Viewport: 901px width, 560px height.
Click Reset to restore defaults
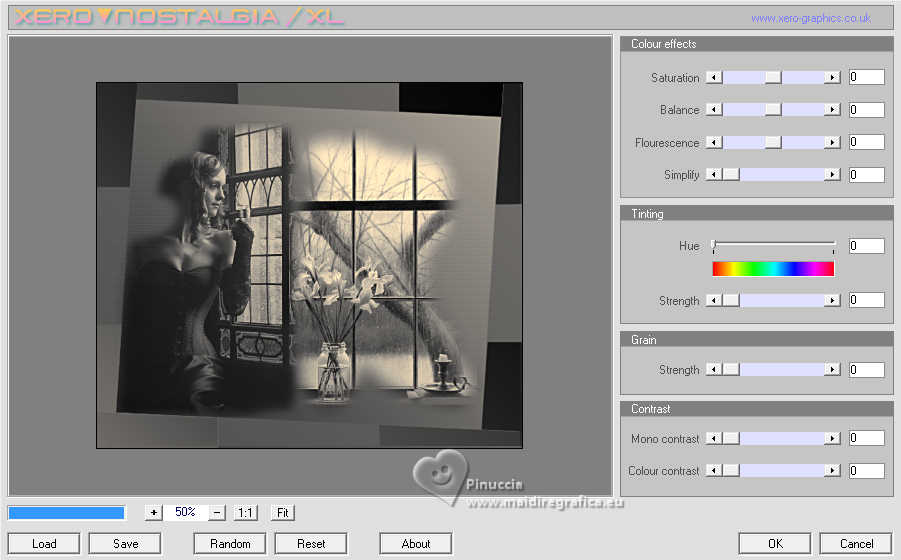tap(311, 543)
